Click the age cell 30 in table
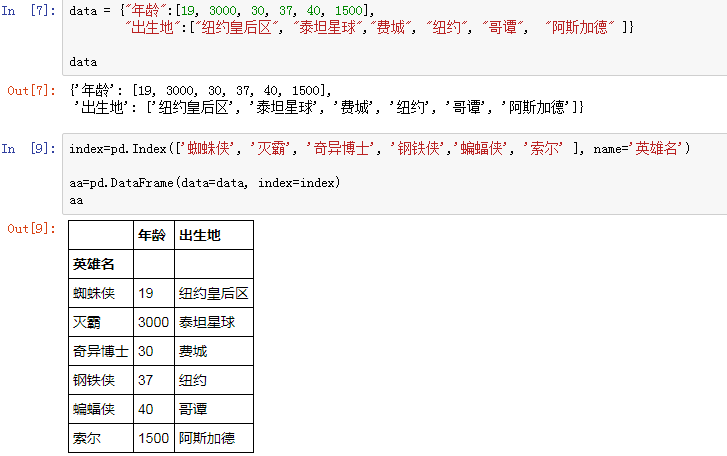 coord(154,351)
